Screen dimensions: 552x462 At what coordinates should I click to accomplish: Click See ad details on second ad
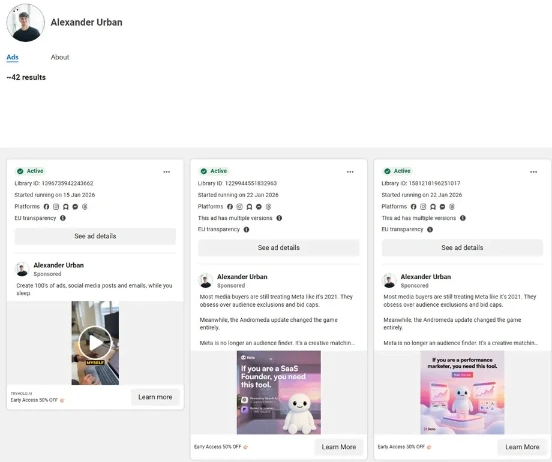[x=278, y=248]
